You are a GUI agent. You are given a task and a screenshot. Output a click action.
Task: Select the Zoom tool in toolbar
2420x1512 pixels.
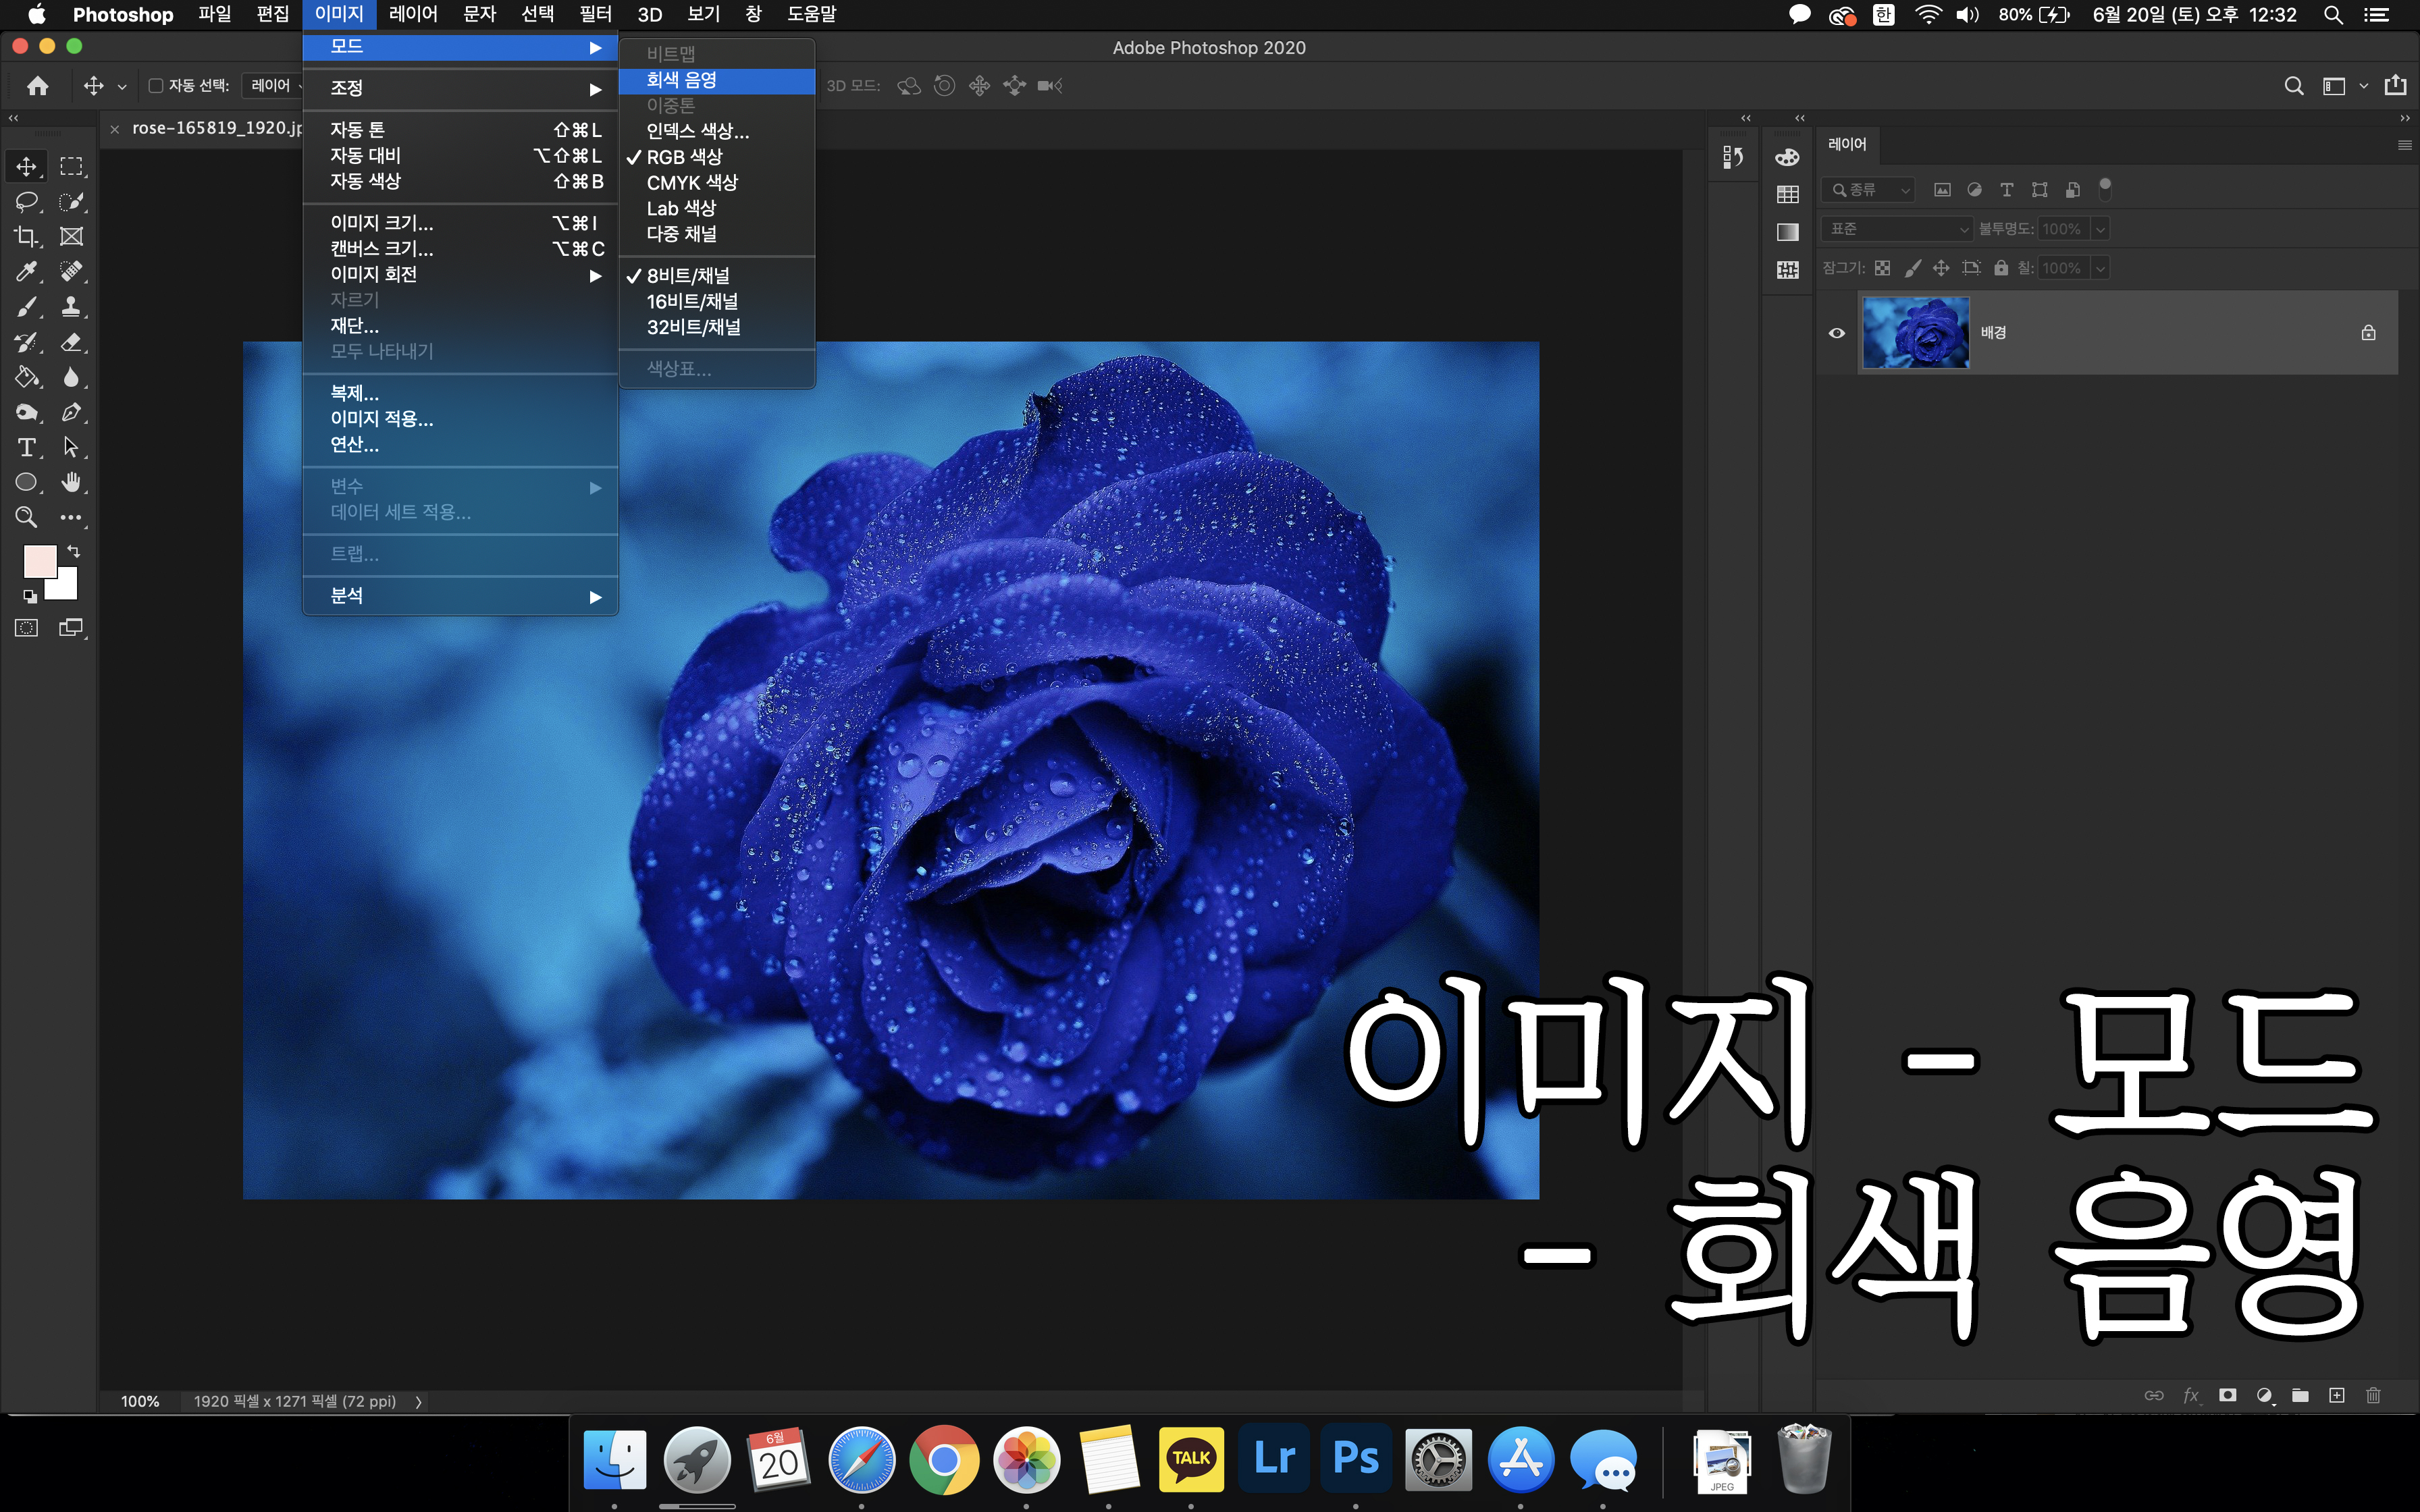point(26,517)
